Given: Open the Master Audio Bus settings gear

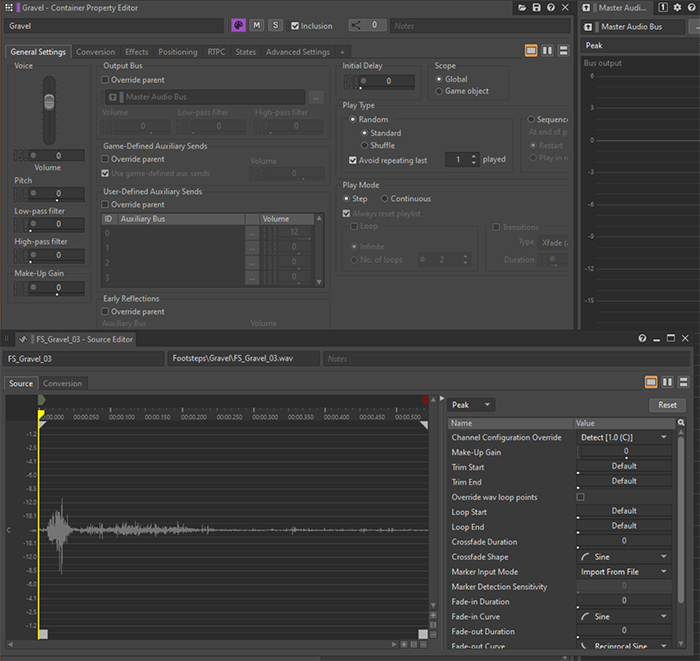Looking at the screenshot, I should click(x=677, y=8).
